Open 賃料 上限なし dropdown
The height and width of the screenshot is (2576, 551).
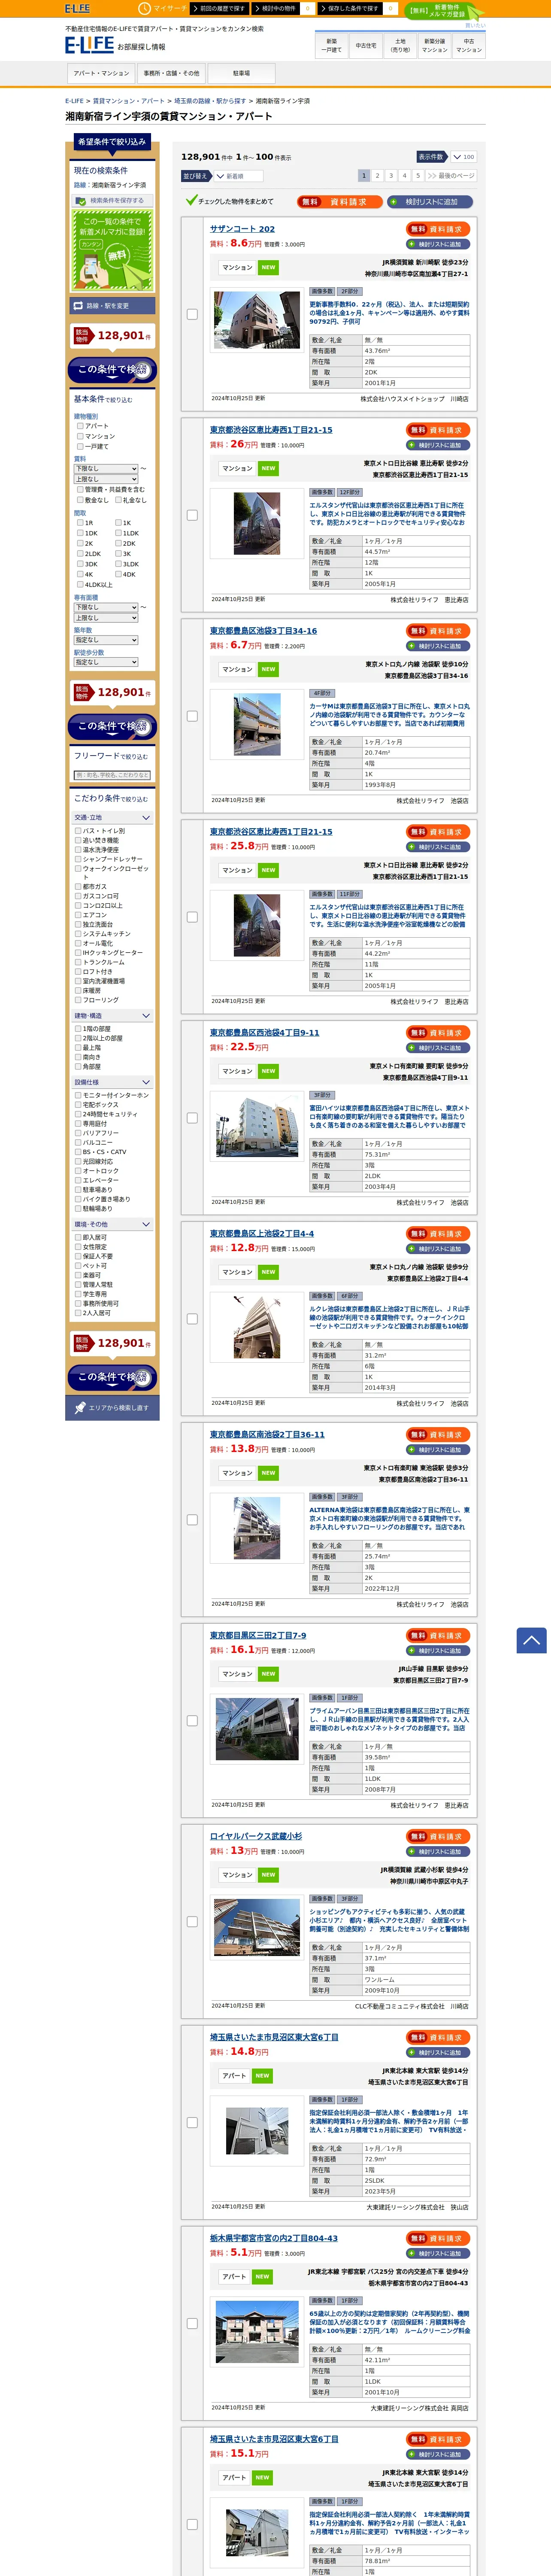coord(106,479)
